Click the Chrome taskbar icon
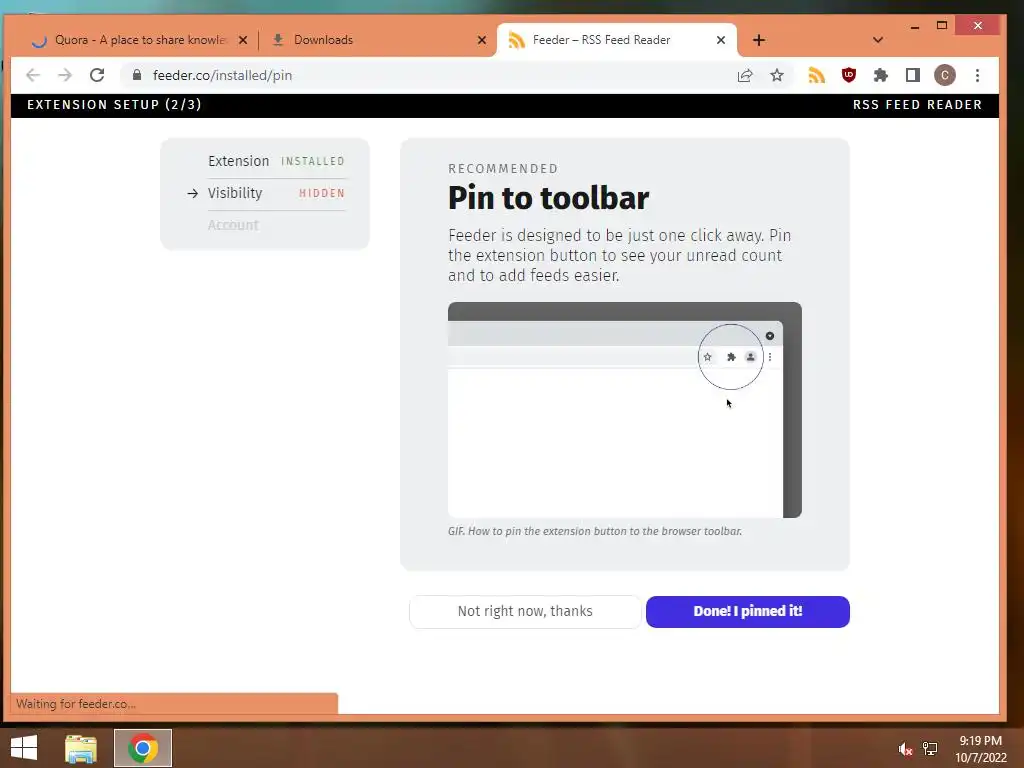 [143, 748]
